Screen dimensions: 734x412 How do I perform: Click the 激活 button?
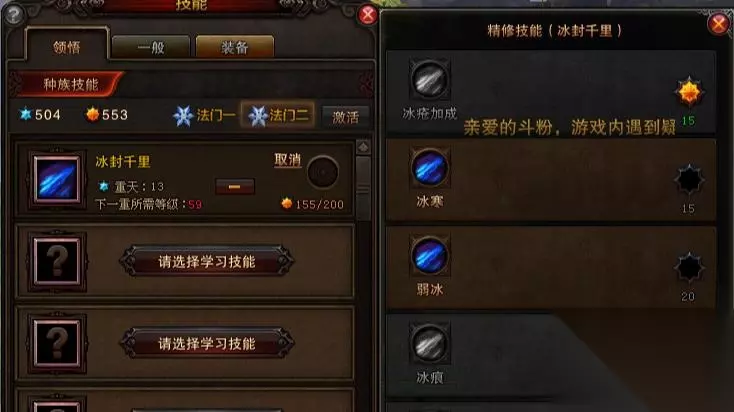click(345, 117)
